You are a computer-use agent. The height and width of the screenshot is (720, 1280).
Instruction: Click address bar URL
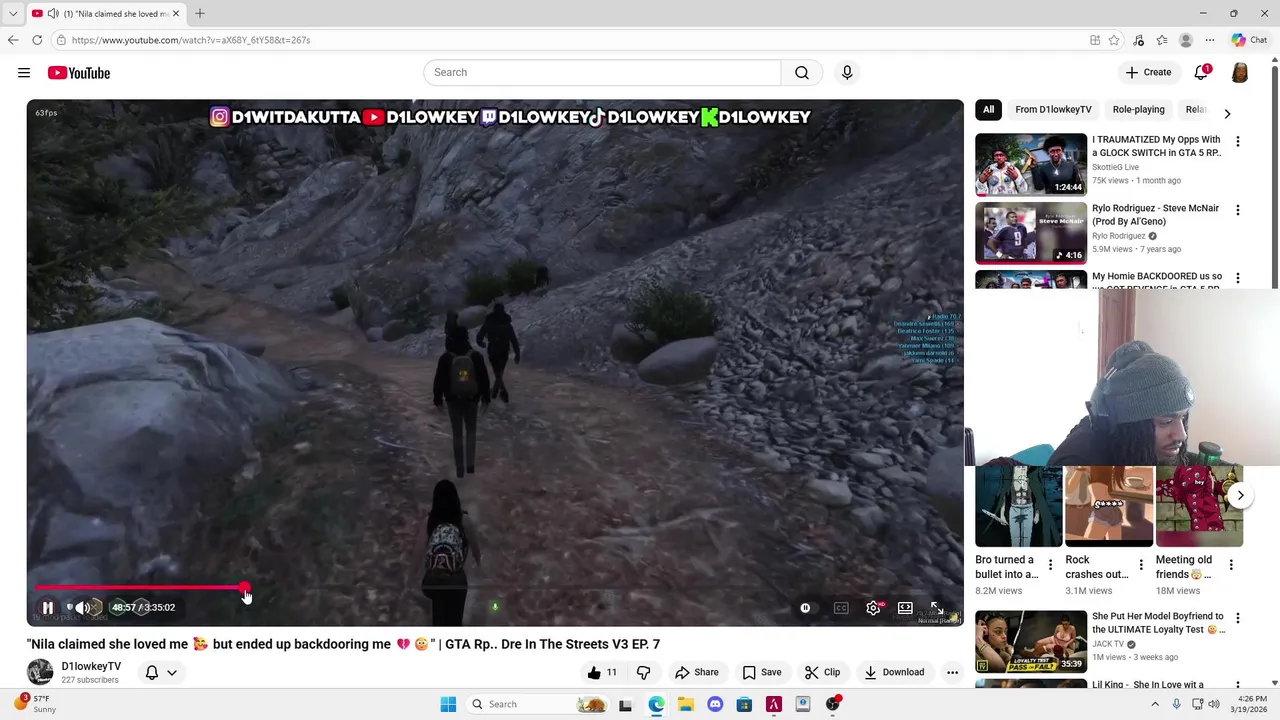pos(191,40)
